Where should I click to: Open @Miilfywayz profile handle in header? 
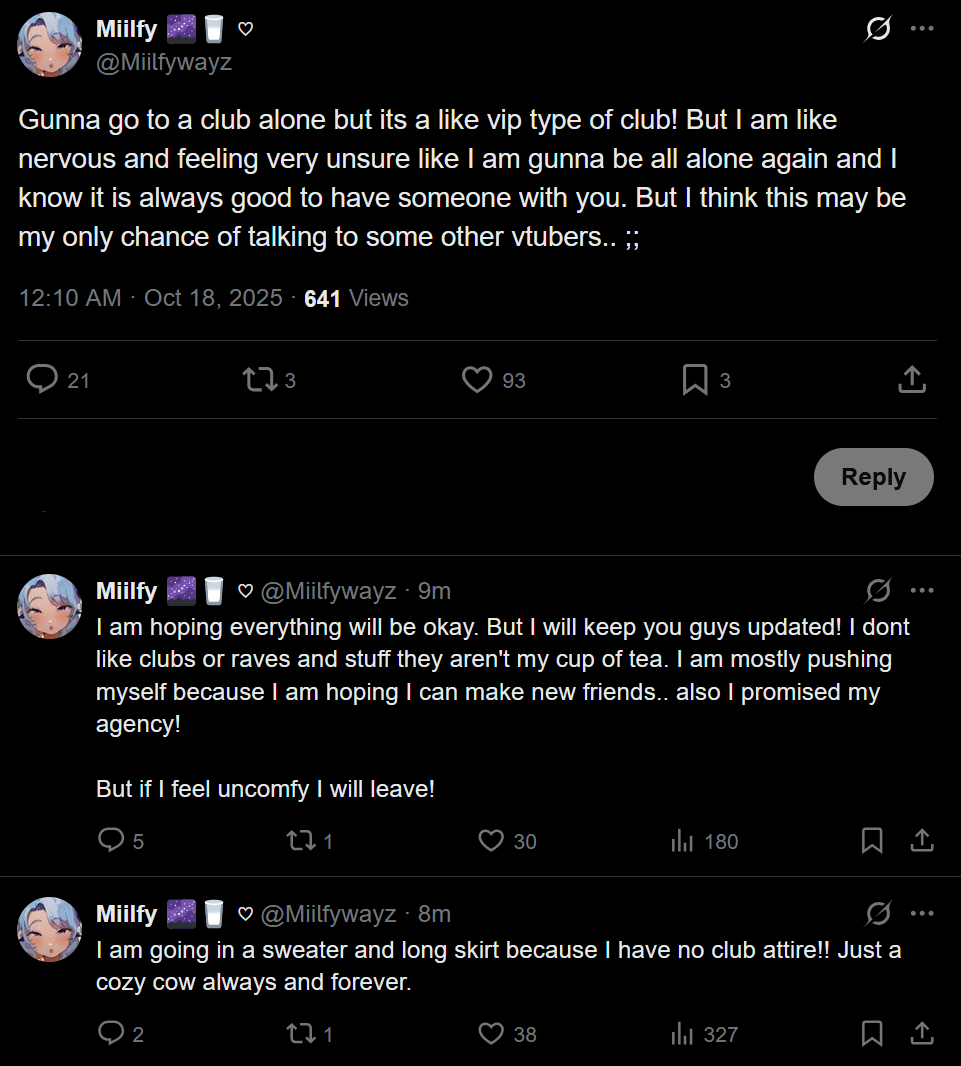(164, 62)
